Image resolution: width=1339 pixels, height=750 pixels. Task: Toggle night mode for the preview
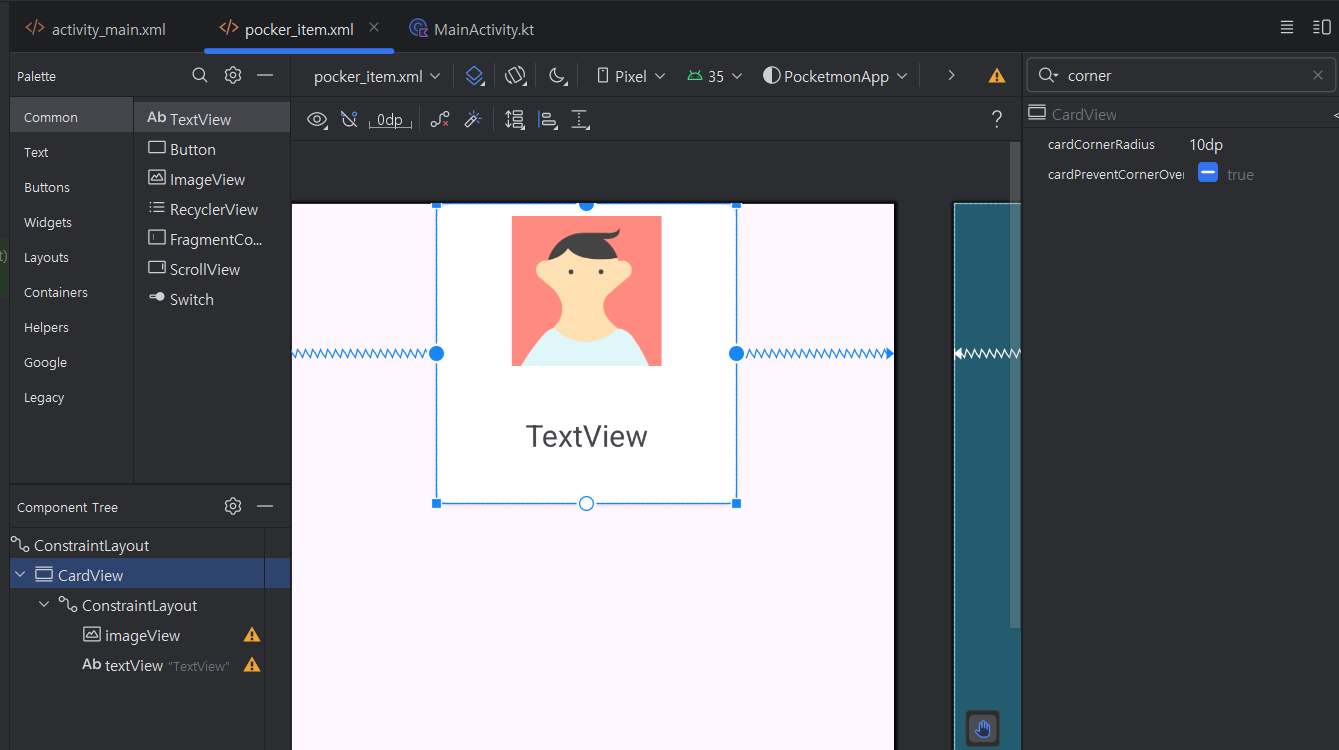[557, 75]
